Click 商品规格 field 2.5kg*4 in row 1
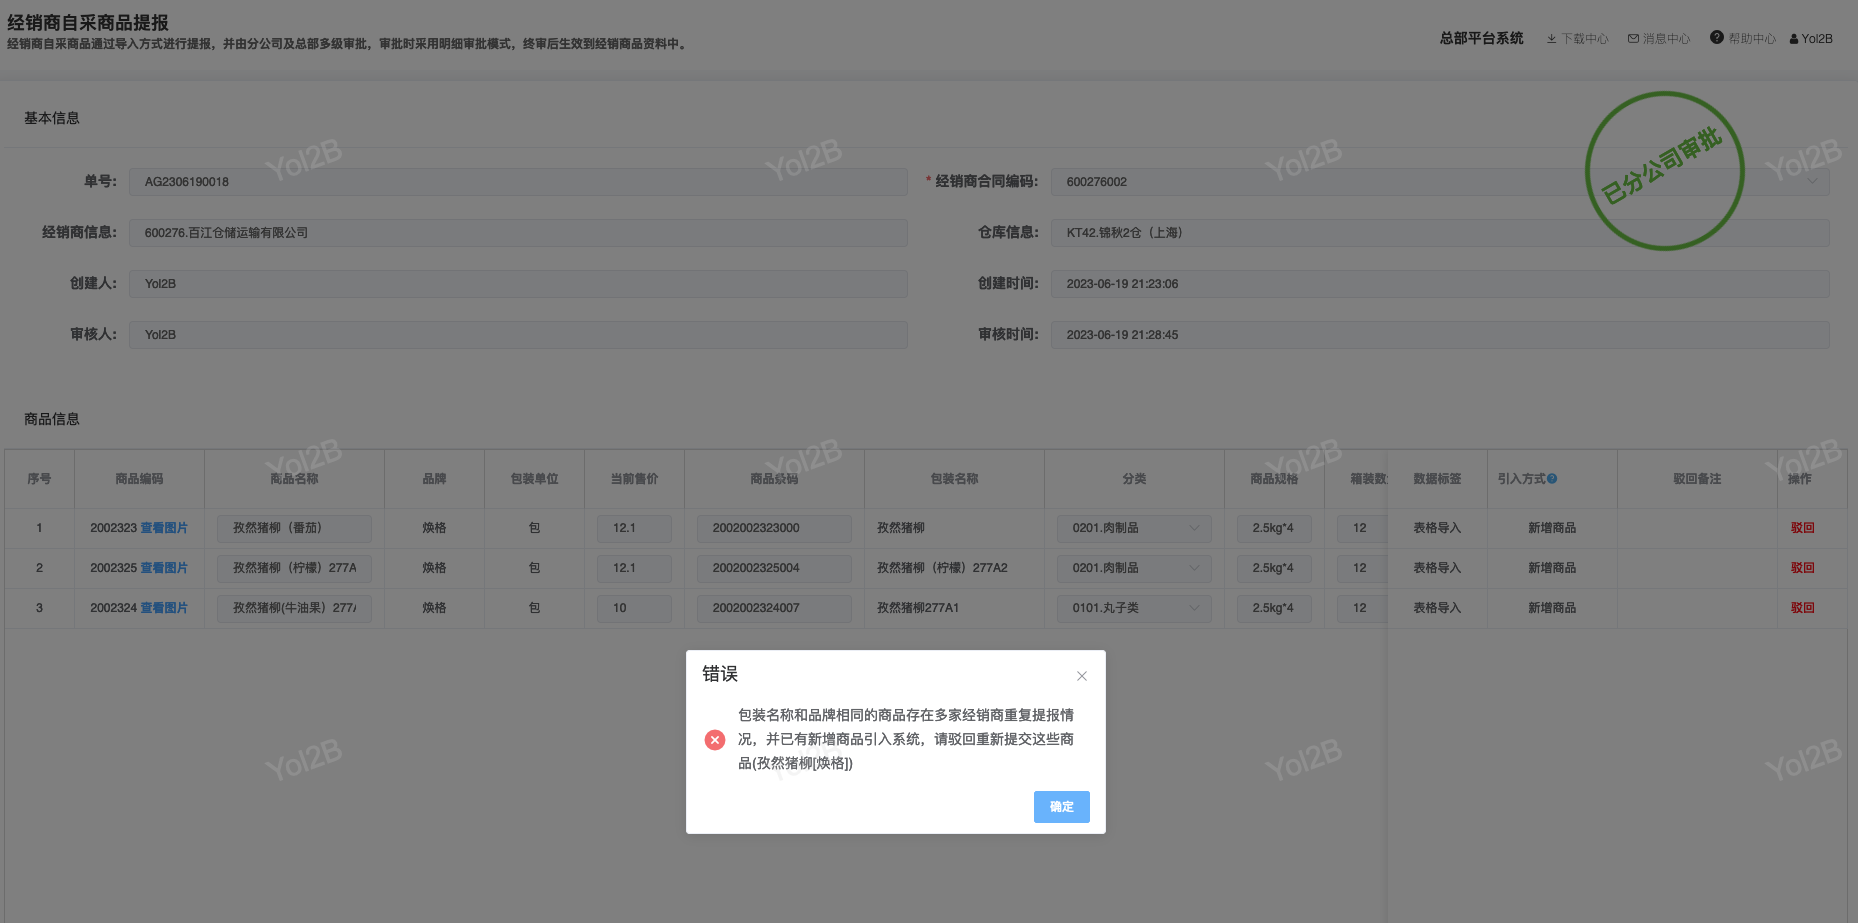 pyautogui.click(x=1274, y=528)
